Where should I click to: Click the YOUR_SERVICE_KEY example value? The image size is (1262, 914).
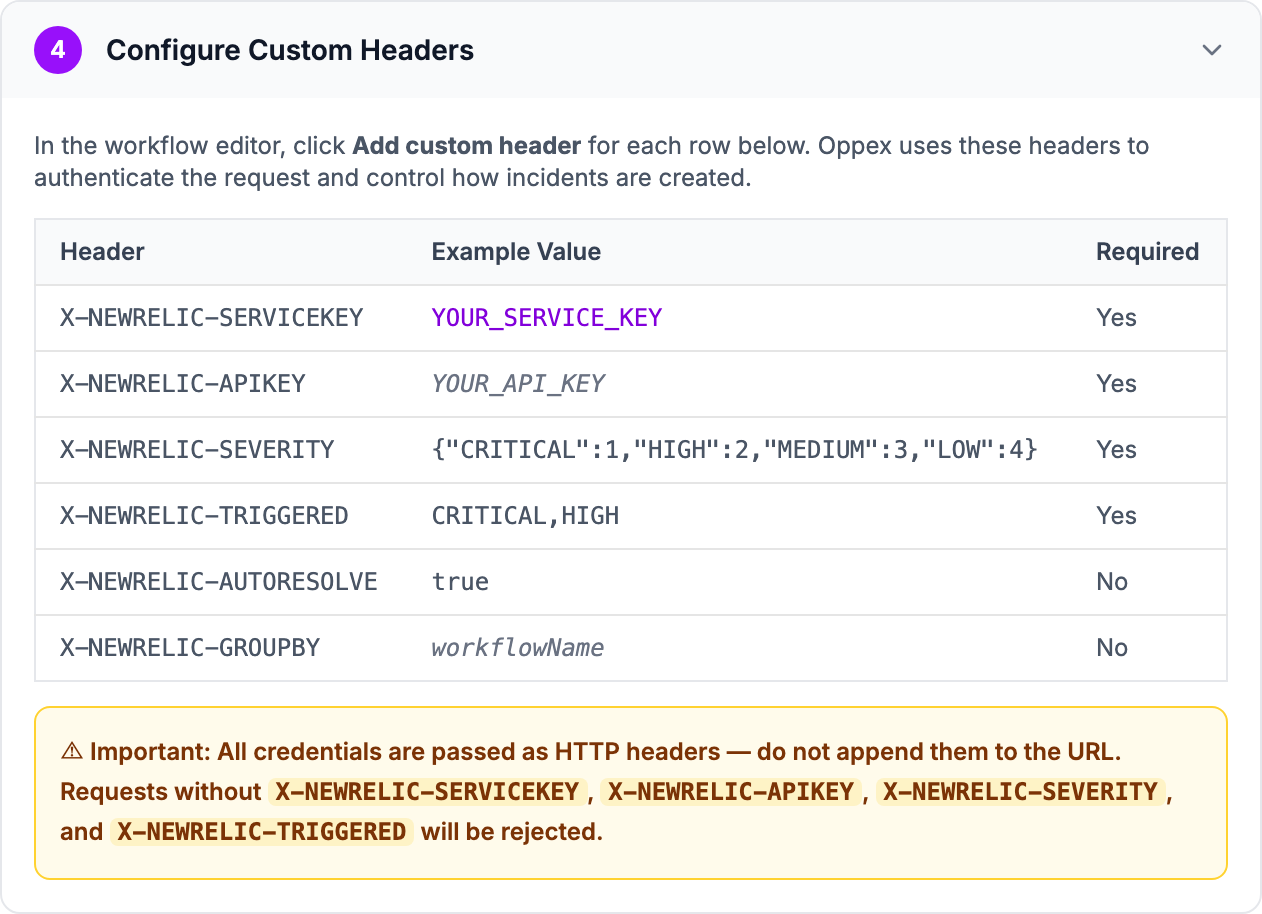pyautogui.click(x=547, y=318)
